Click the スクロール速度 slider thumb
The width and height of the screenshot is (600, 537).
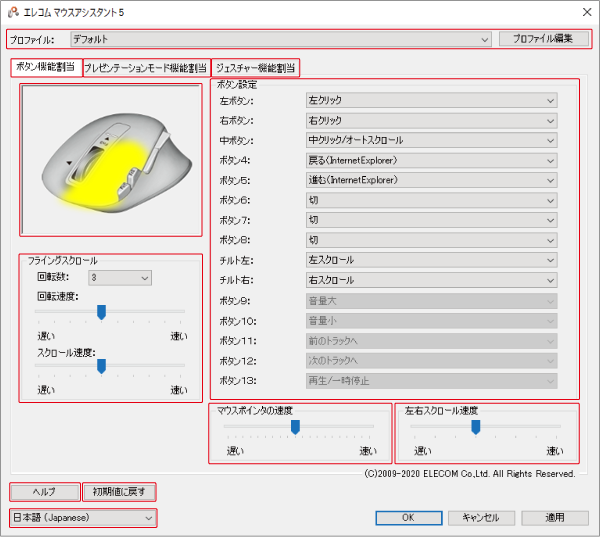pos(101,366)
